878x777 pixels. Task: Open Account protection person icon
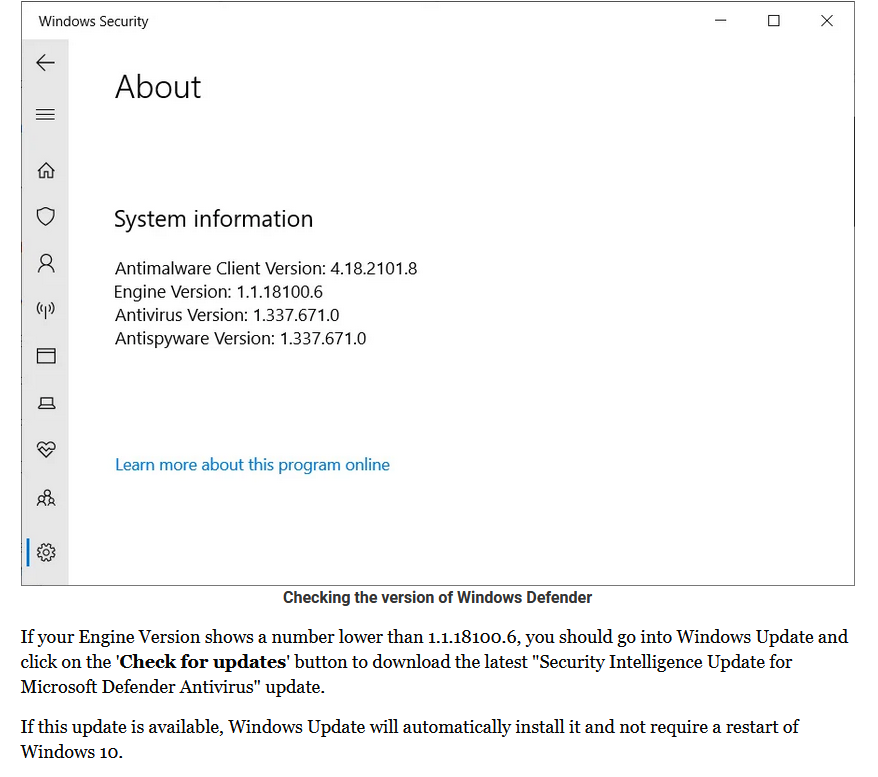click(46, 263)
